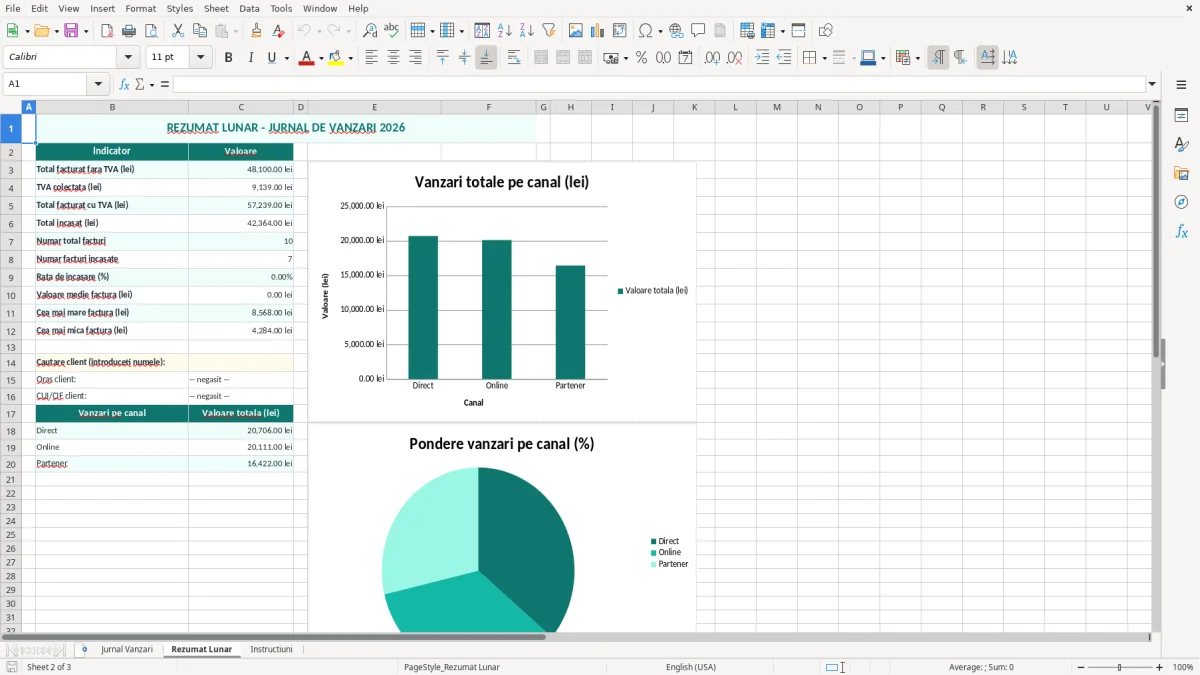Open Select Function sum dropdown

[153, 84]
